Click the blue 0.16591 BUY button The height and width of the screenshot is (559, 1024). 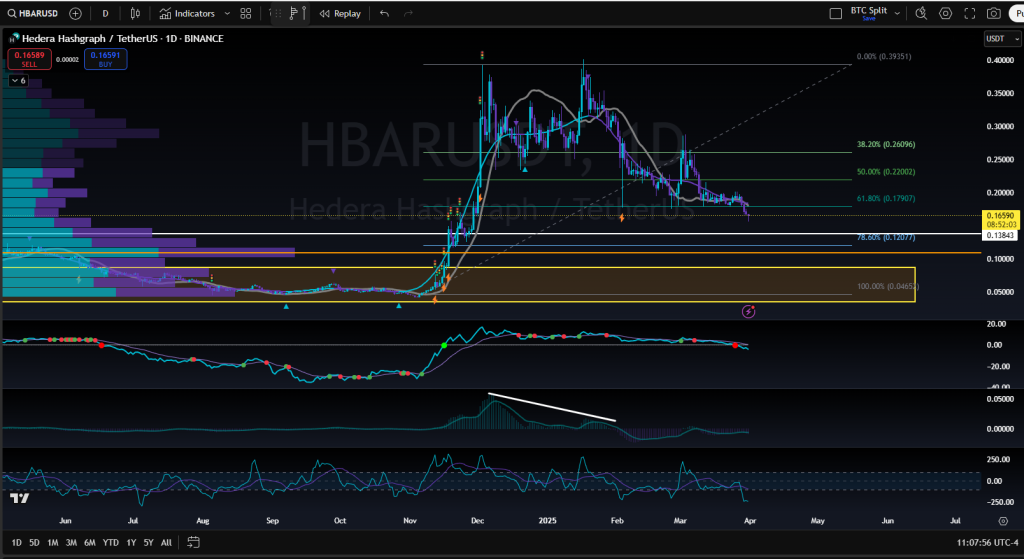pos(105,59)
